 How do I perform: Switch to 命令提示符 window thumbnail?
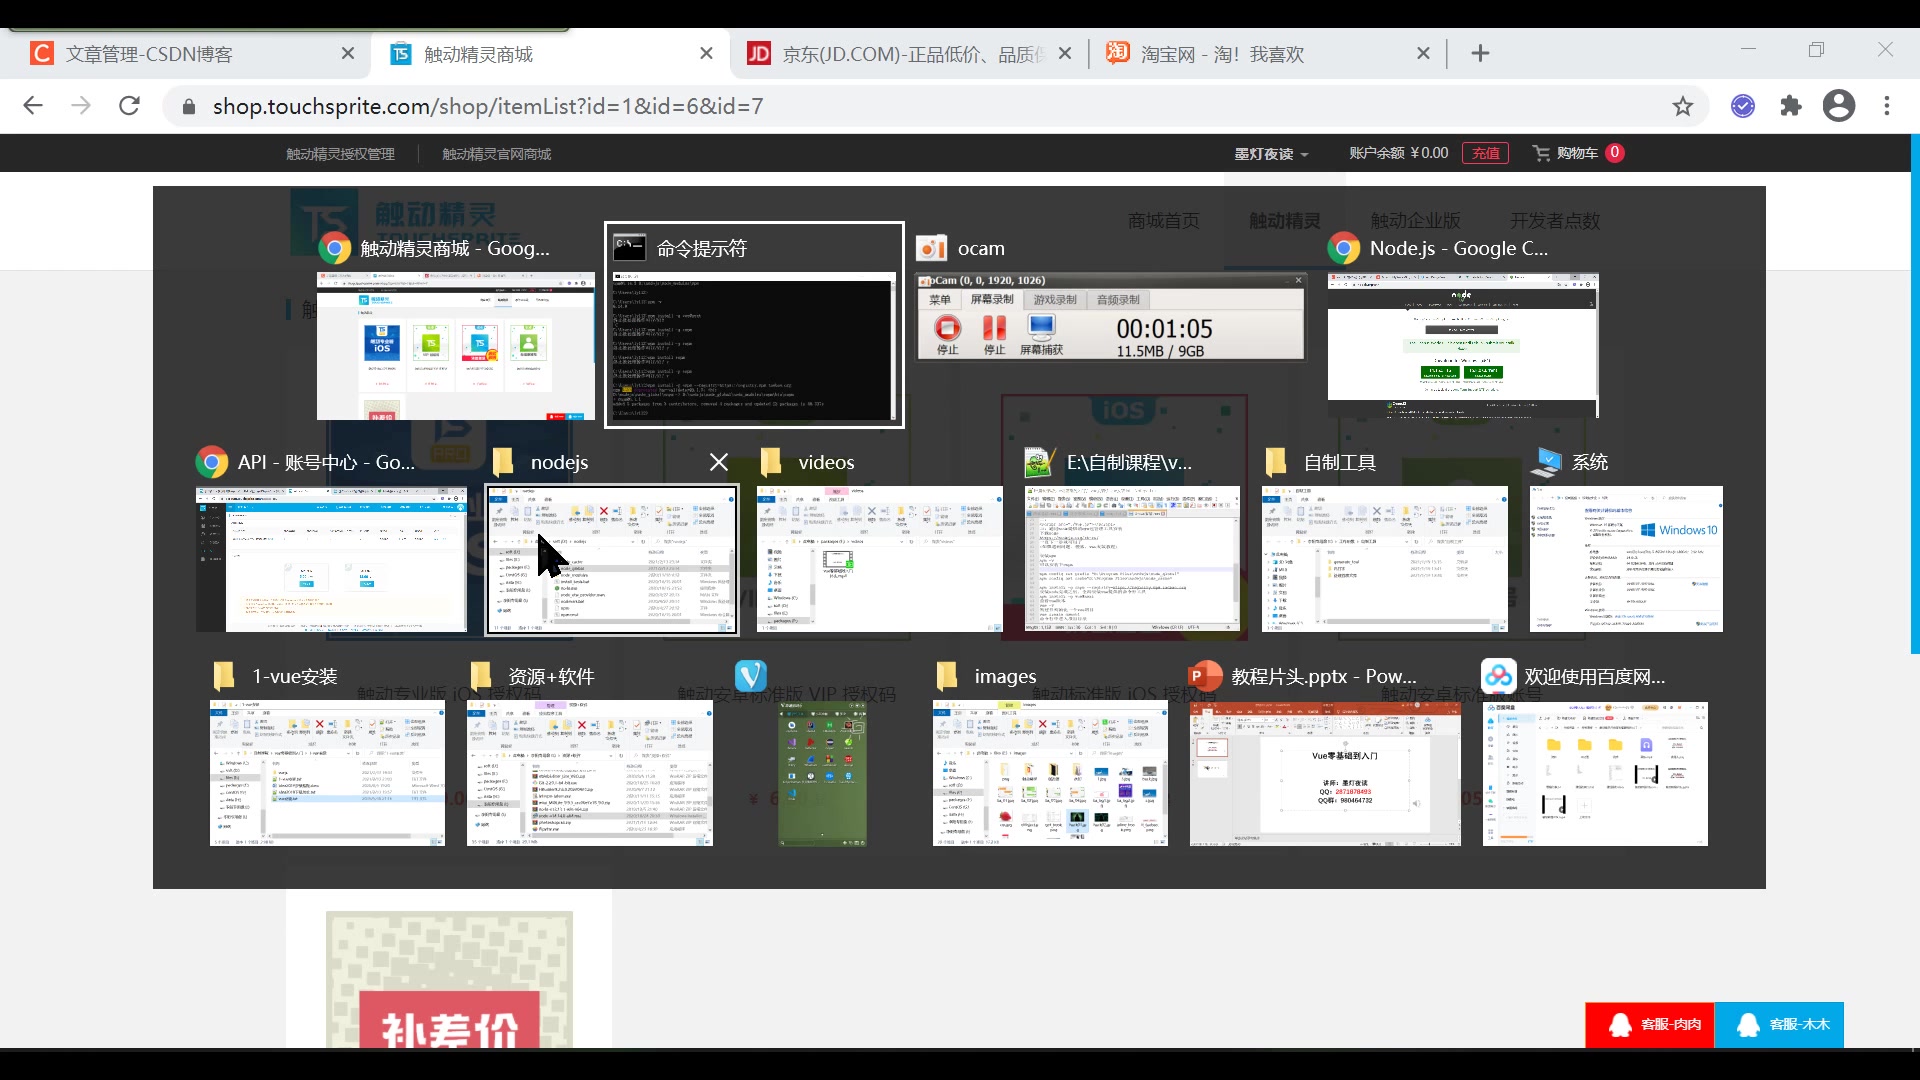pyautogui.click(x=754, y=345)
